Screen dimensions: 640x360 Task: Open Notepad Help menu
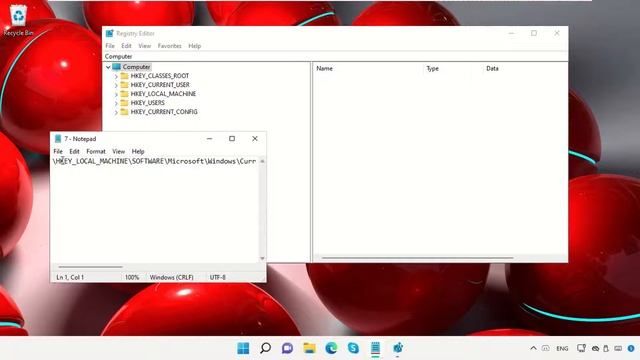tap(138, 151)
